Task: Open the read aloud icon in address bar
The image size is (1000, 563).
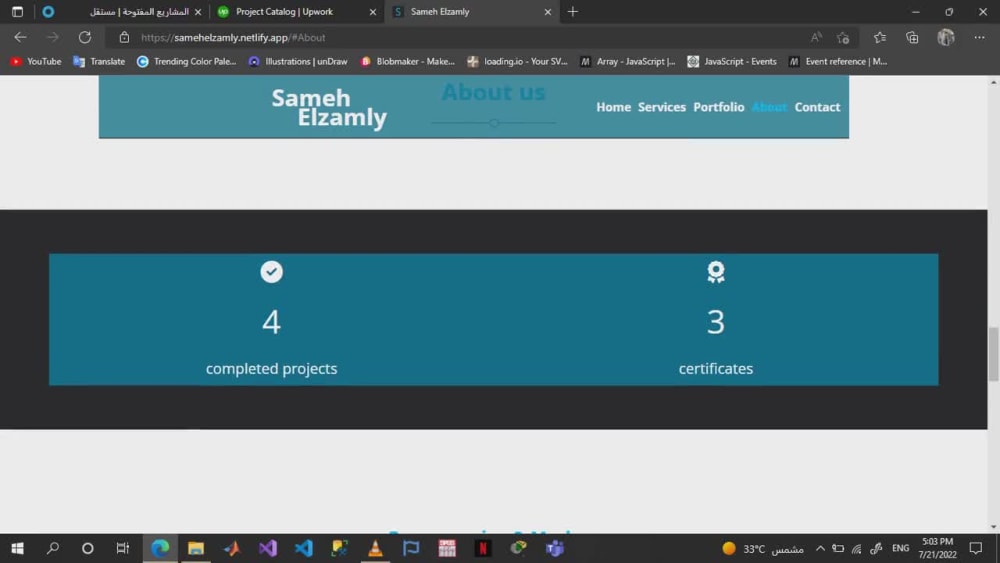Action: 816,38
